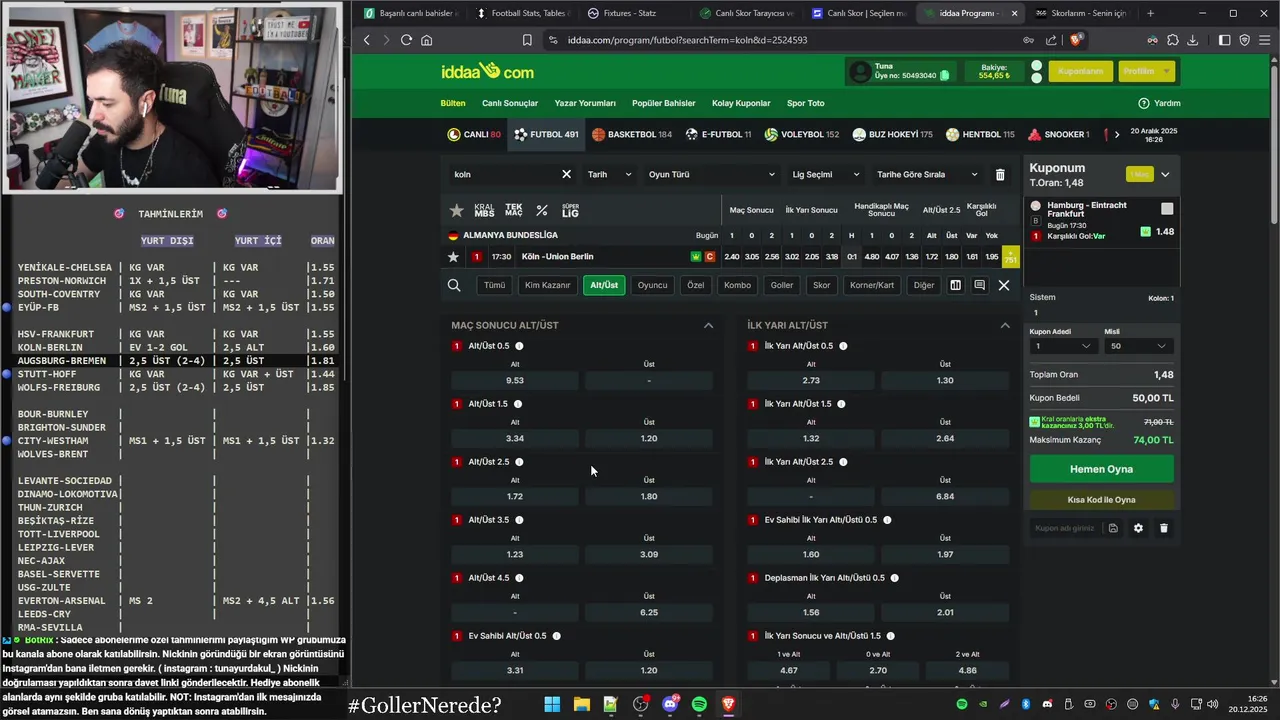Open the Oyun Türü dropdown
This screenshot has height=720, width=1280.
point(711,174)
